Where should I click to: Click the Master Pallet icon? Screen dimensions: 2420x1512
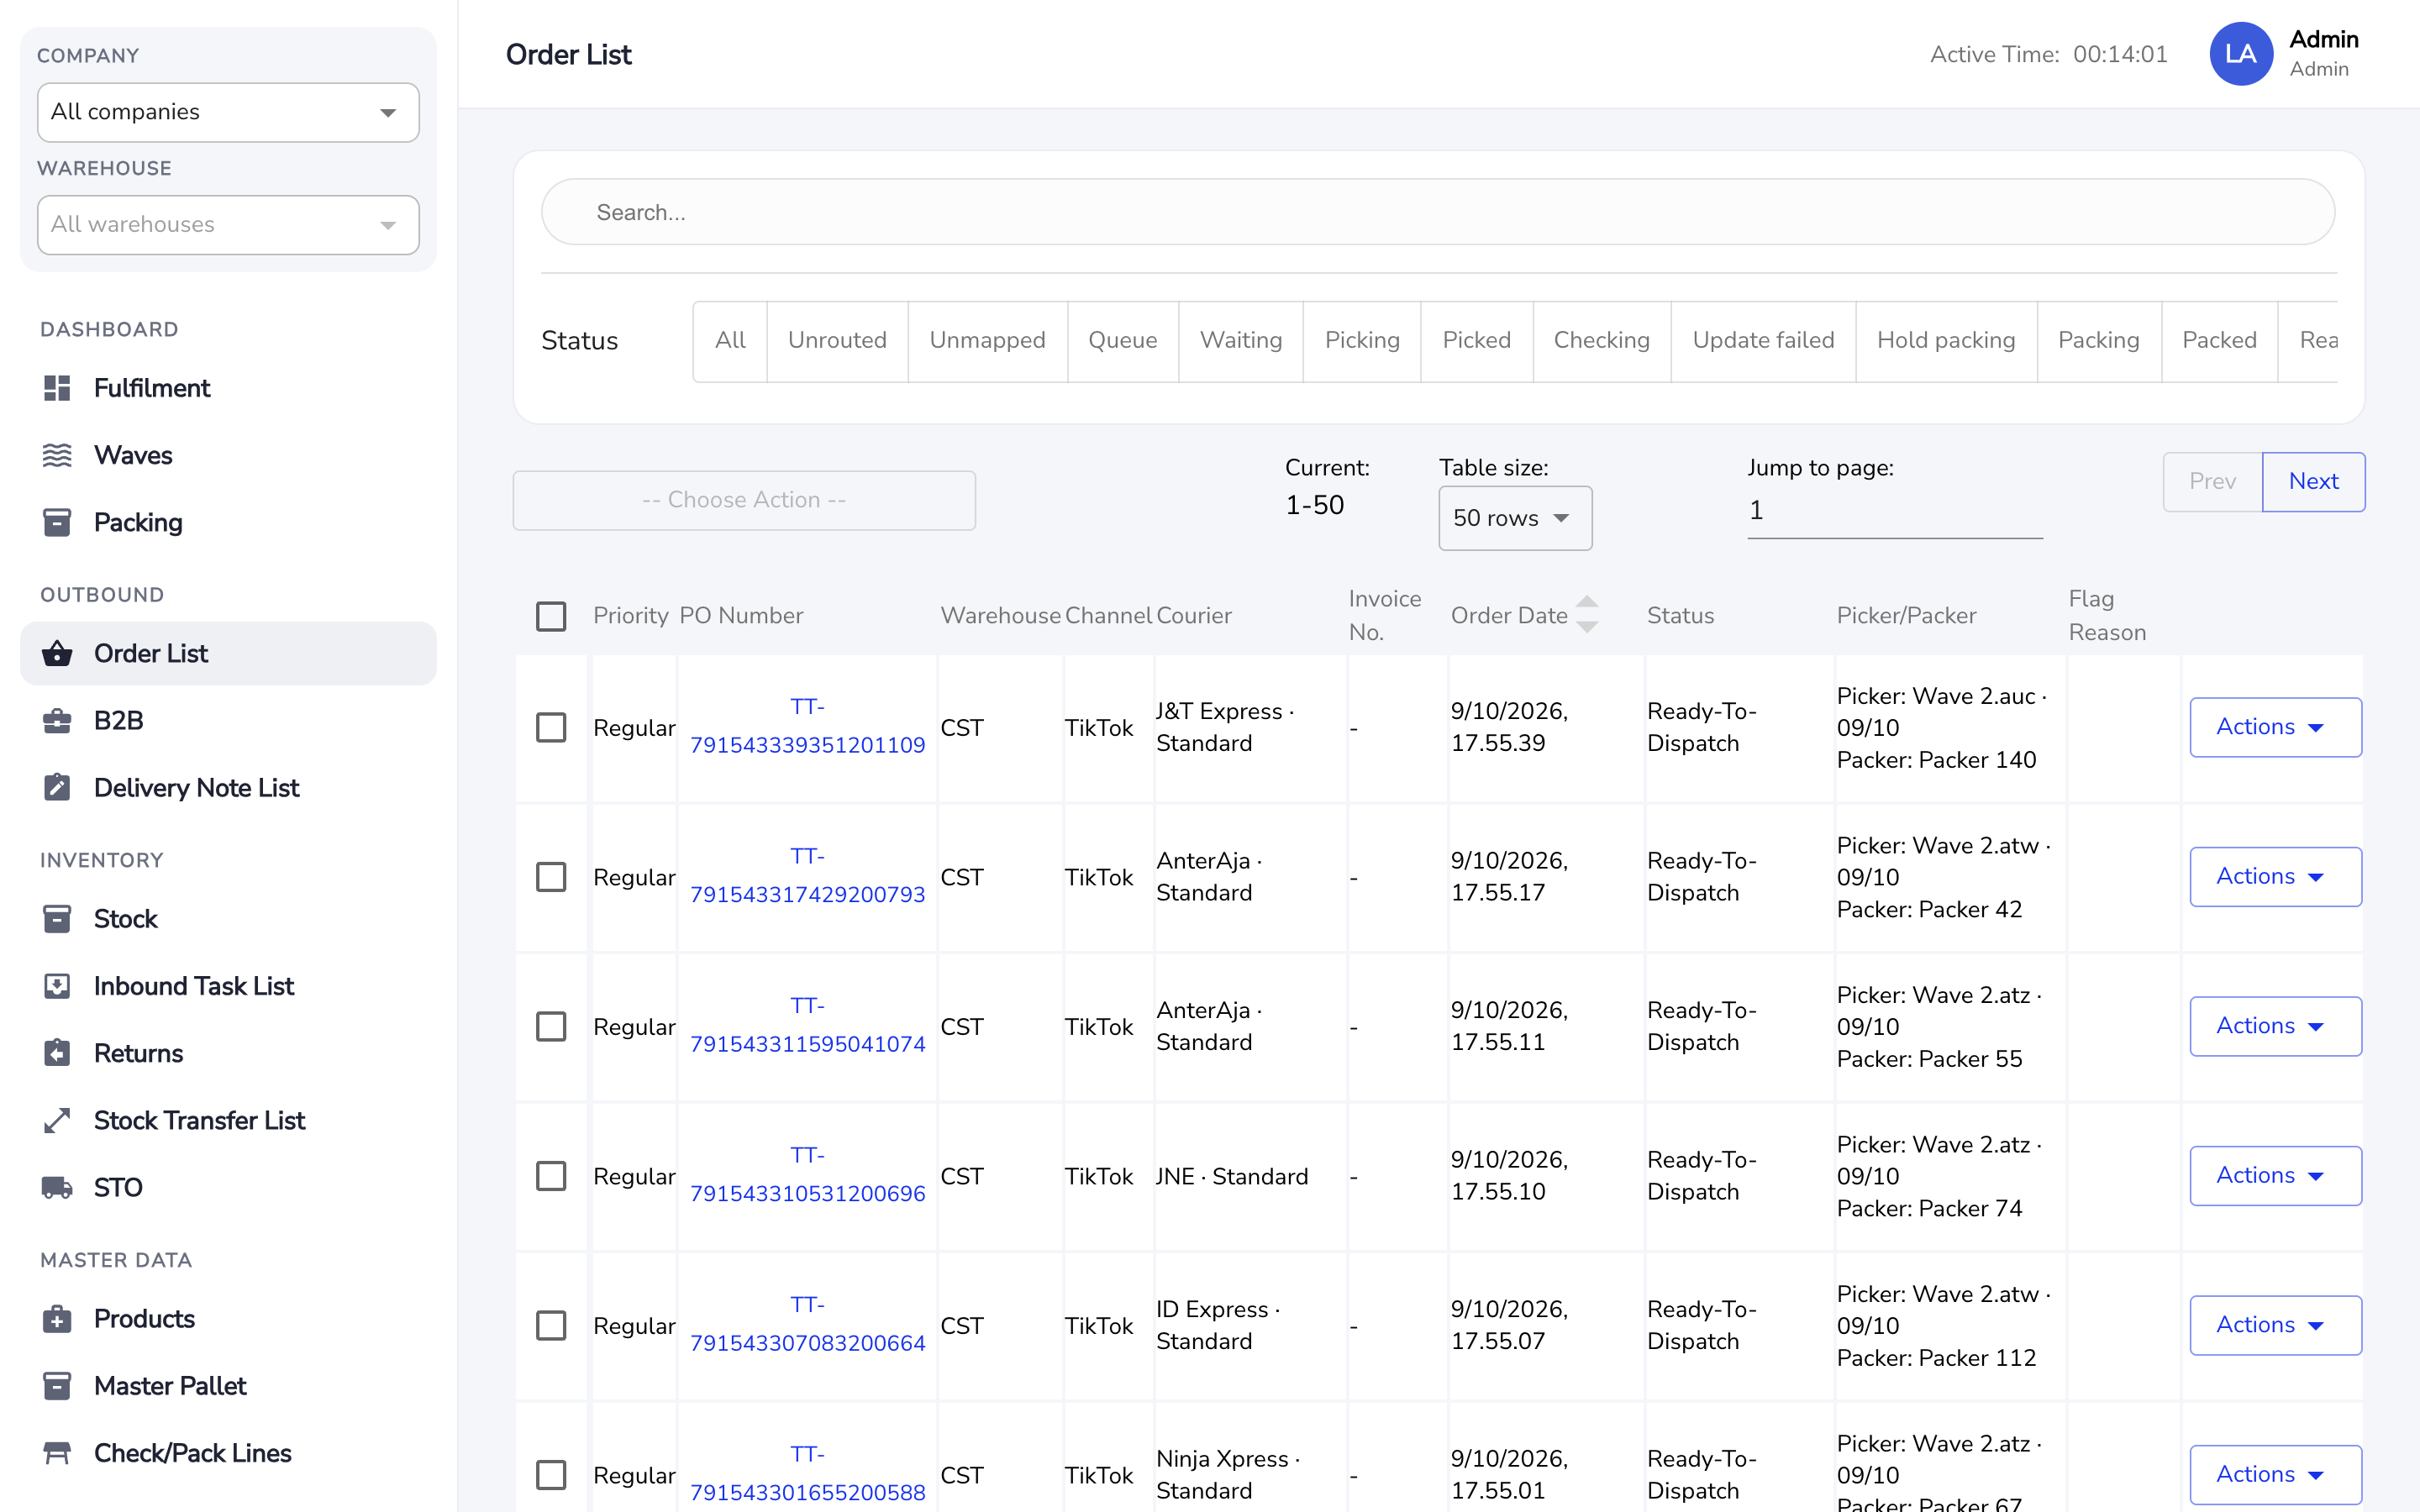coord(57,1385)
